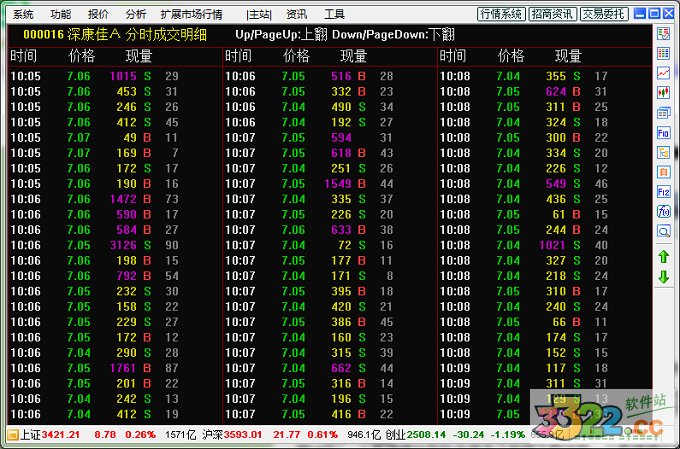
Task: Click first column 现量 header
Action: click(139, 56)
